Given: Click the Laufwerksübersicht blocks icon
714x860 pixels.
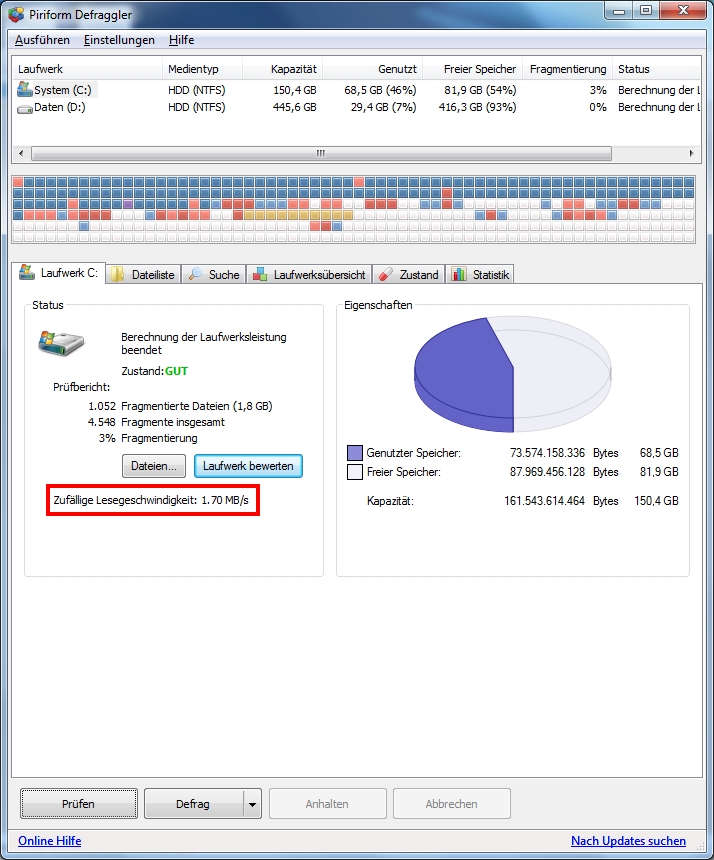Looking at the screenshot, I should point(260,274).
